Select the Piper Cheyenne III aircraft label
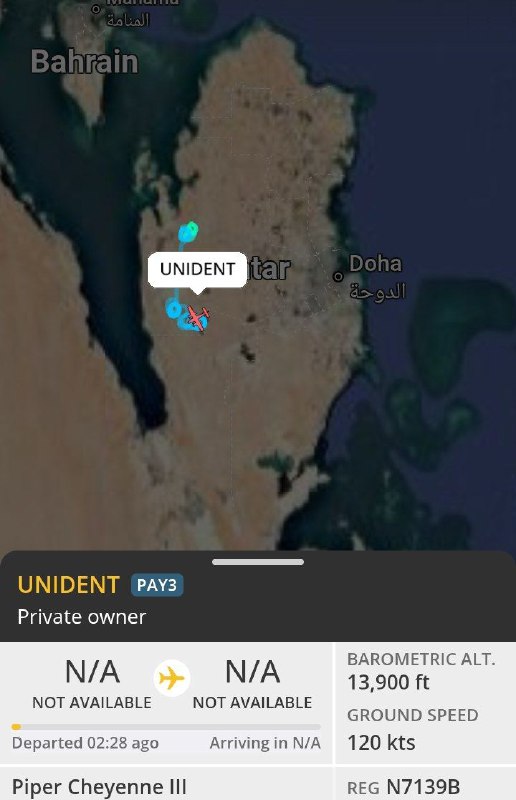The image size is (516, 800). point(99,787)
